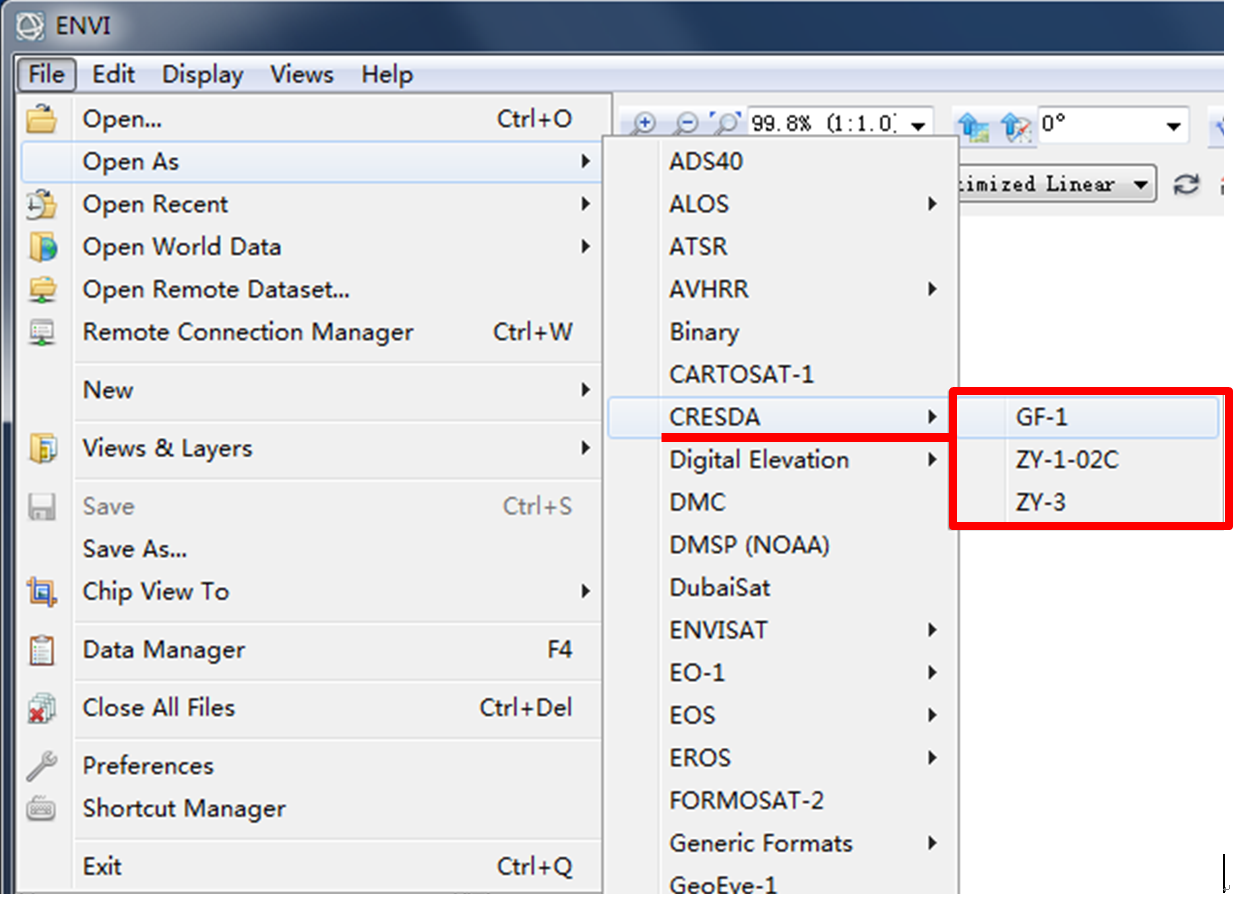Click the Shortcut Manager keyboard icon
Screen dimensions: 1240x908
tap(42, 808)
